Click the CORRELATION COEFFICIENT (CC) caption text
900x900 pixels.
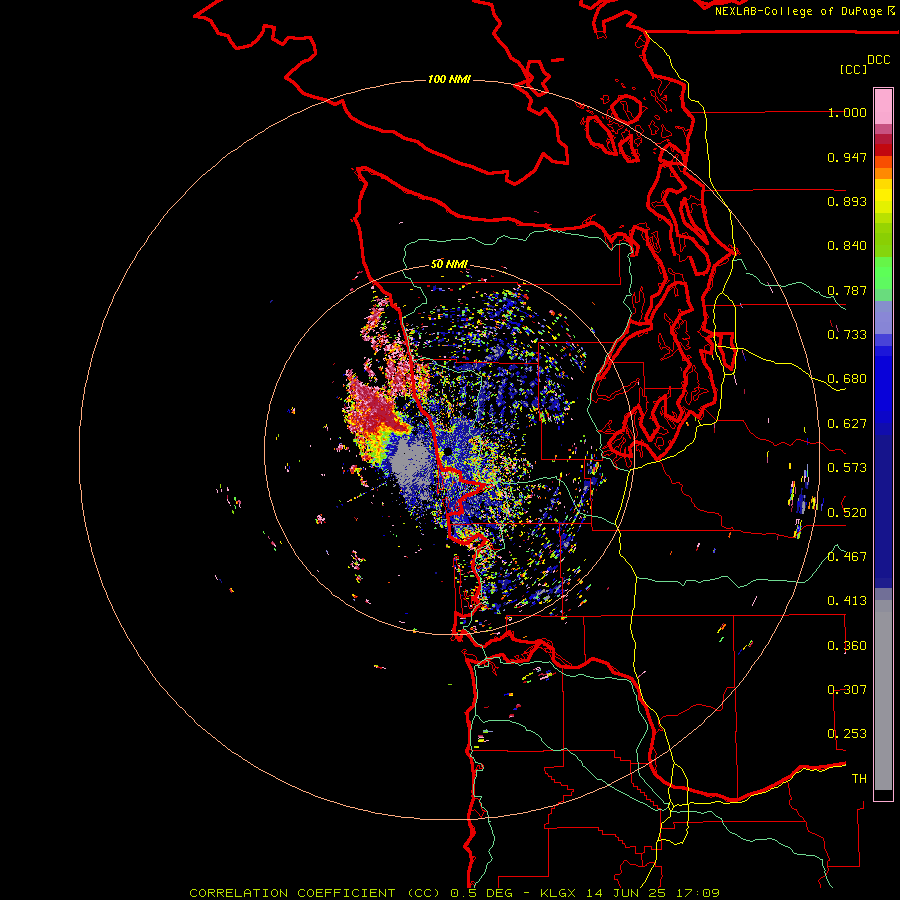pos(314,893)
